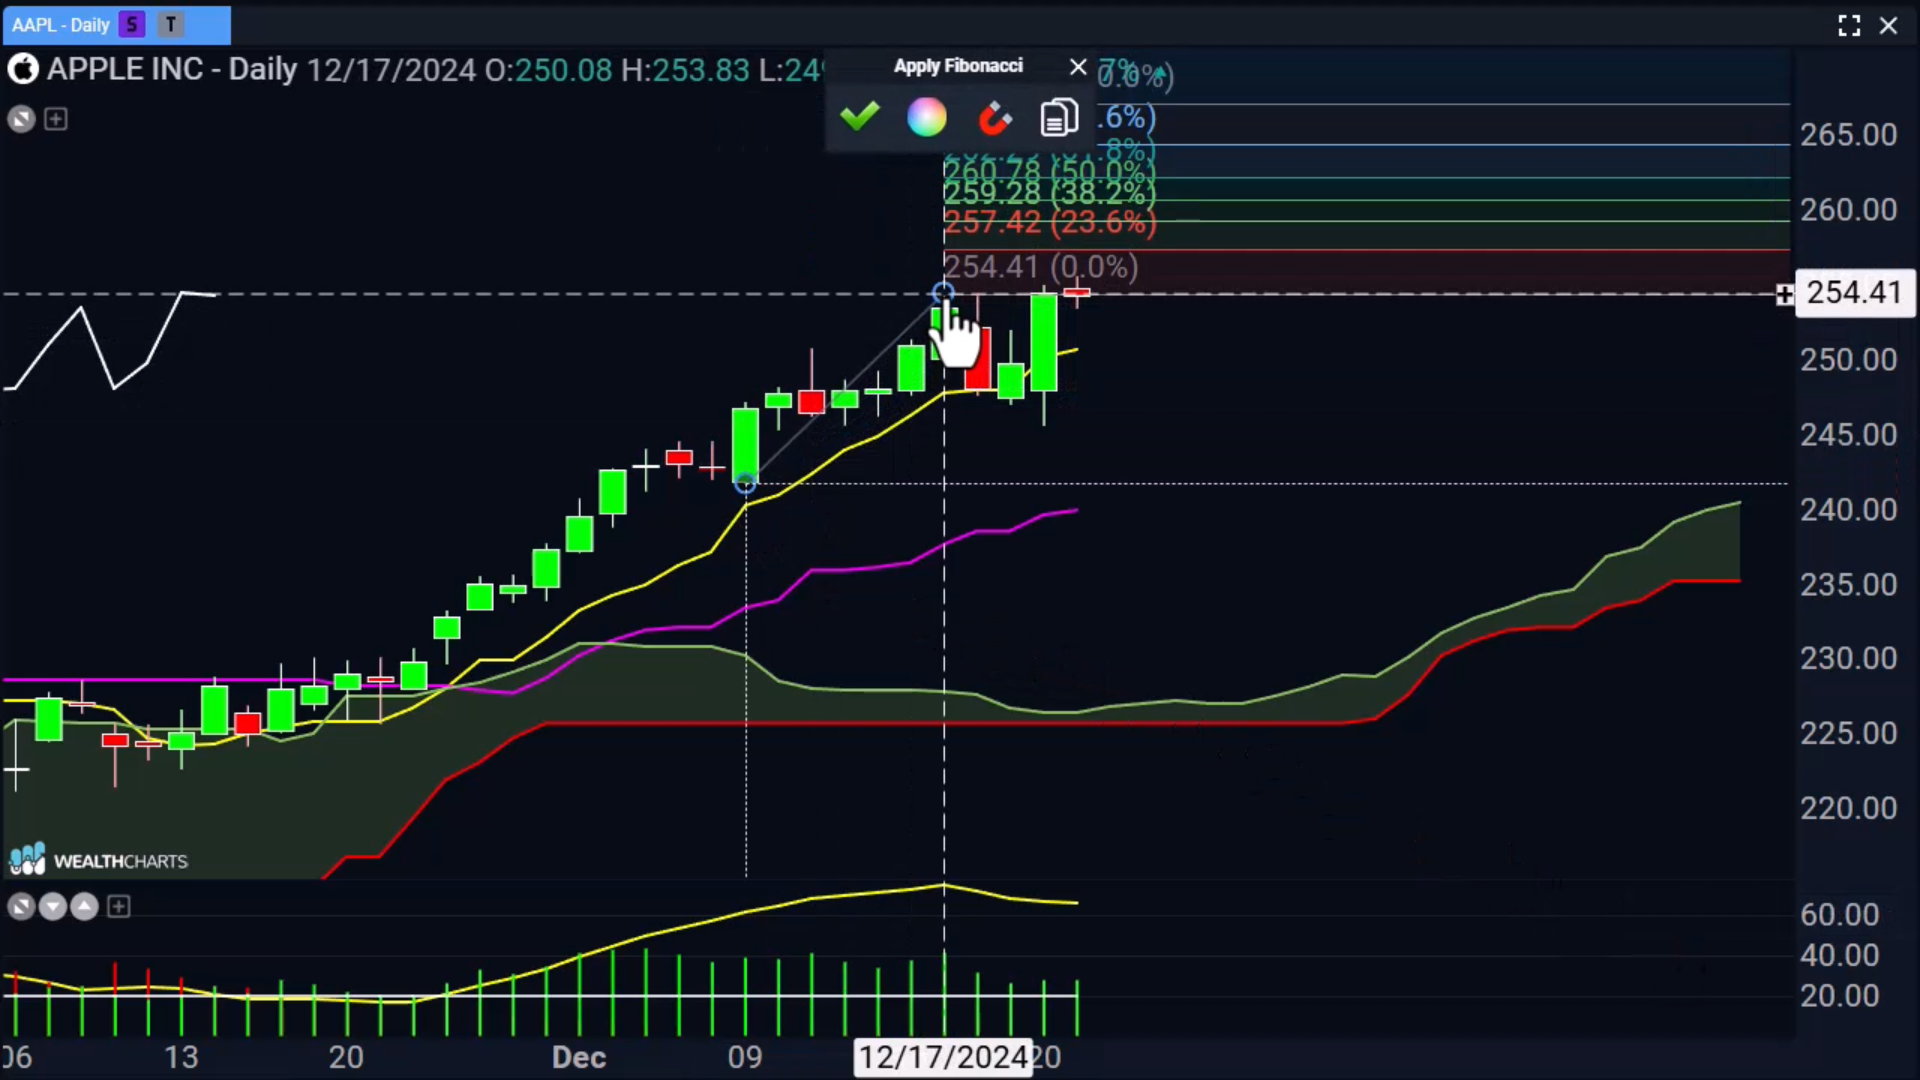Close the chart window with X
The width and height of the screenshot is (1920, 1080).
coord(1888,26)
